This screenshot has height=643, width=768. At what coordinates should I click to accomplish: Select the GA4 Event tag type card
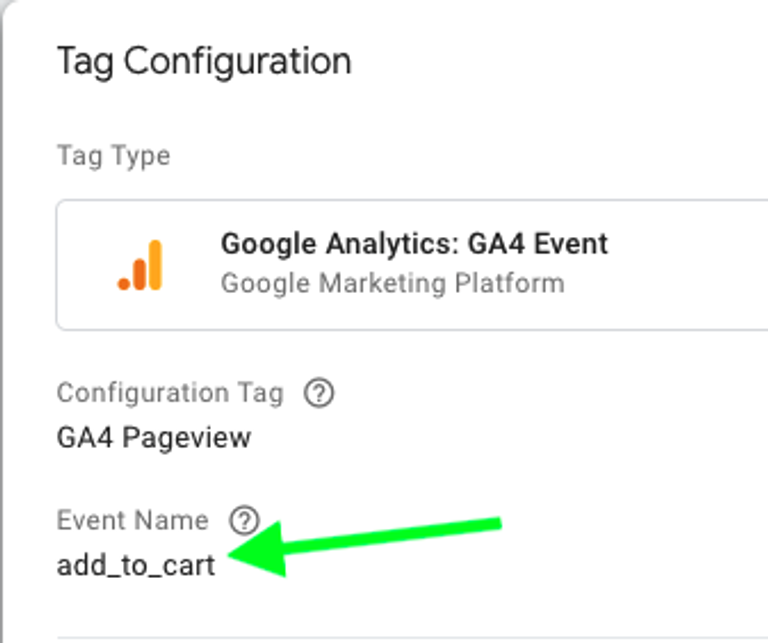tap(412, 265)
